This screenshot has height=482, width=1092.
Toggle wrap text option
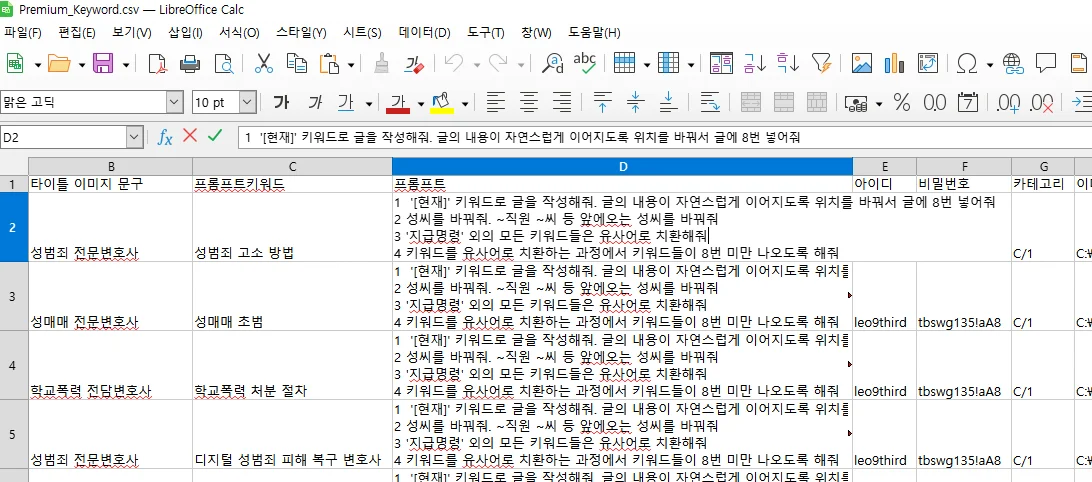point(711,102)
